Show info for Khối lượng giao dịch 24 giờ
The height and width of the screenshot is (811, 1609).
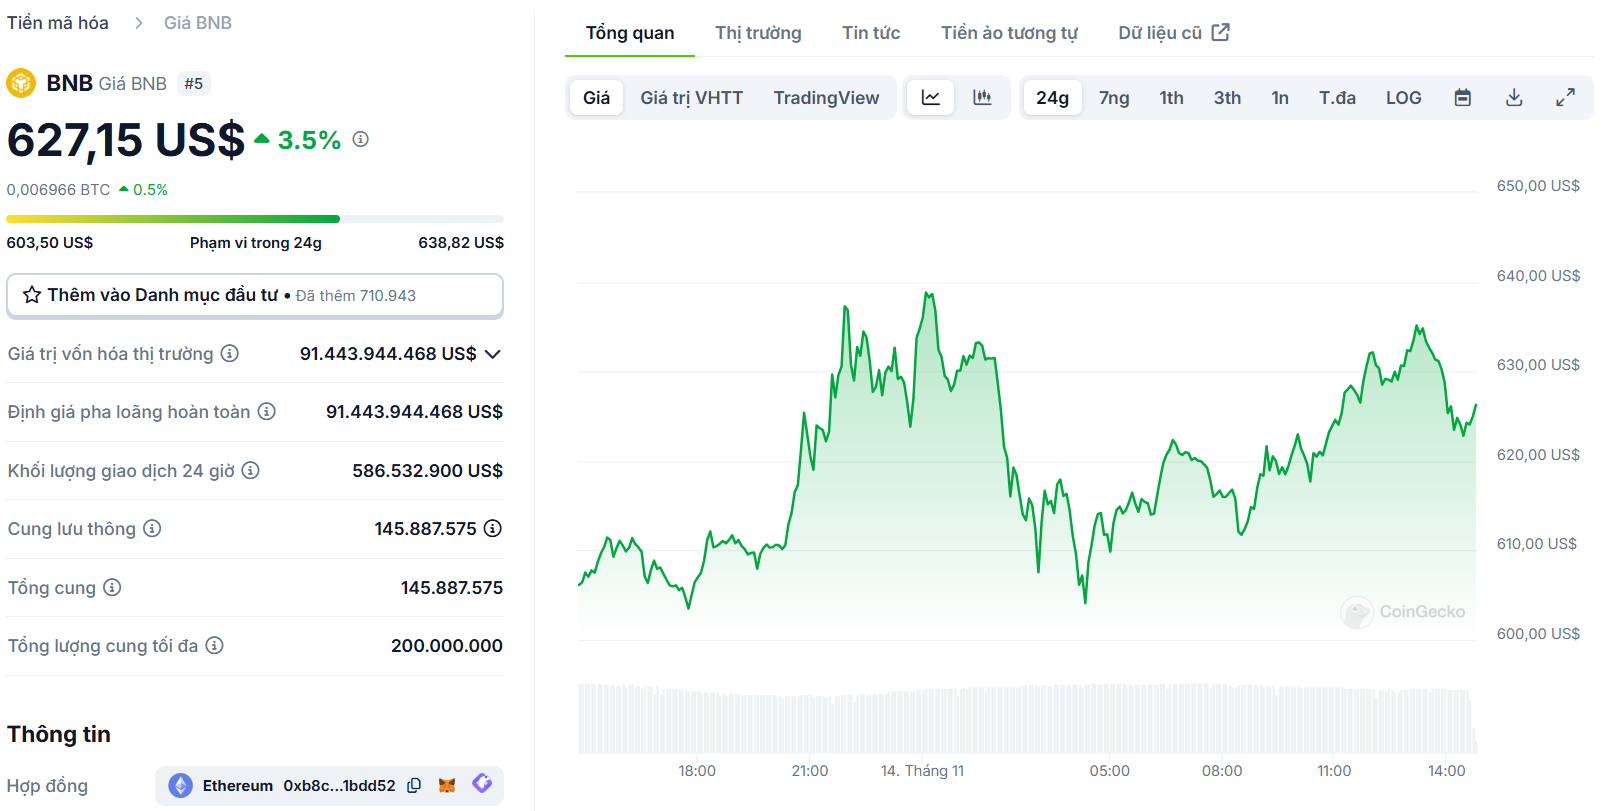pos(251,470)
